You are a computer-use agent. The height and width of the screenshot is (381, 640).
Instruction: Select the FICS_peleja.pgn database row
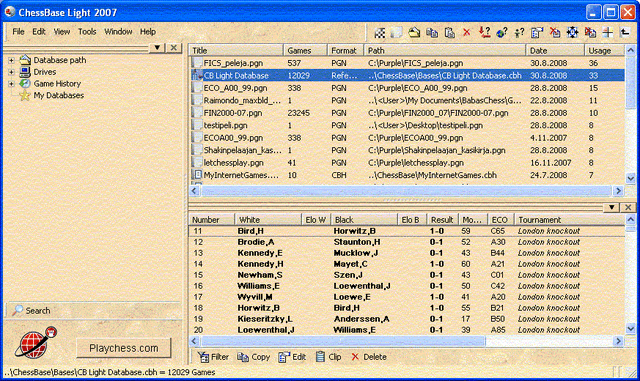(407, 63)
